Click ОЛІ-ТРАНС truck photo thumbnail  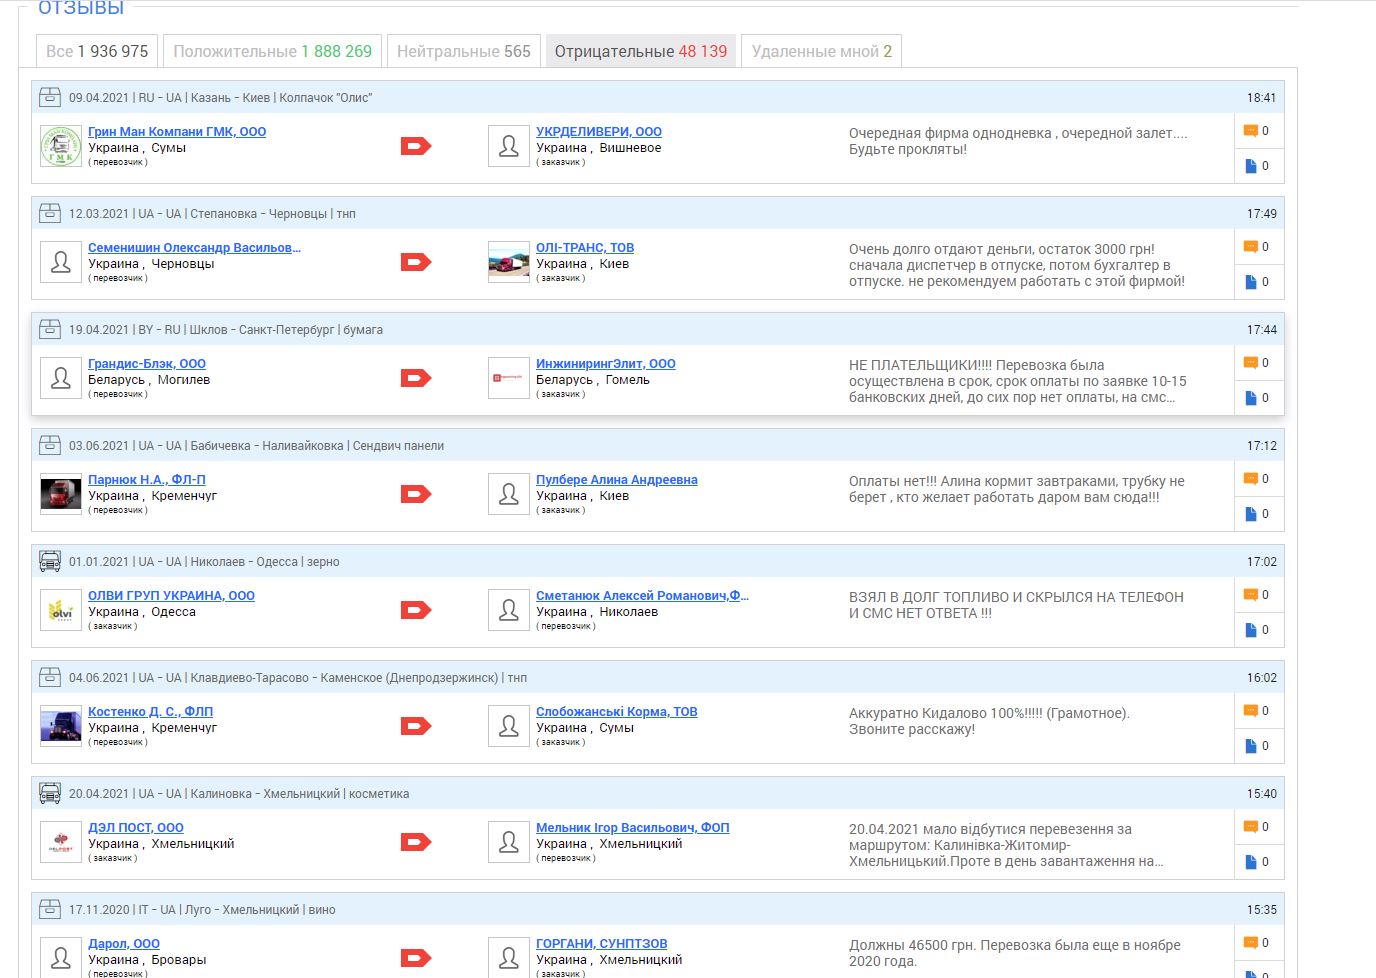pos(509,262)
